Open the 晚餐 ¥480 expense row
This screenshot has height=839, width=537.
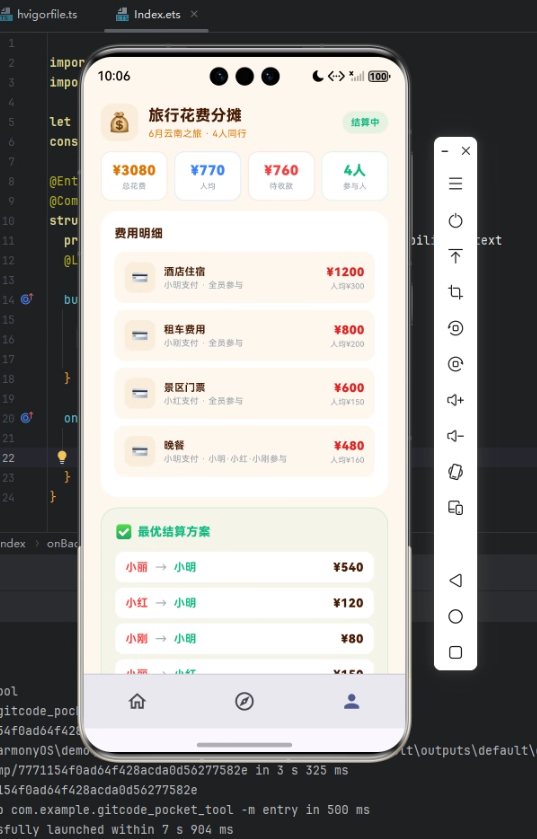(x=244, y=451)
